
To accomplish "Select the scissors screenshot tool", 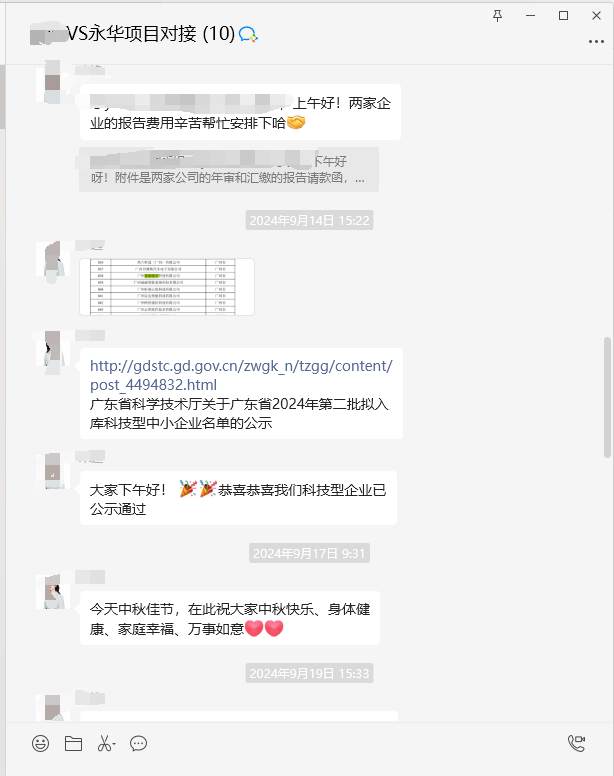I will pyautogui.click(x=106, y=743).
